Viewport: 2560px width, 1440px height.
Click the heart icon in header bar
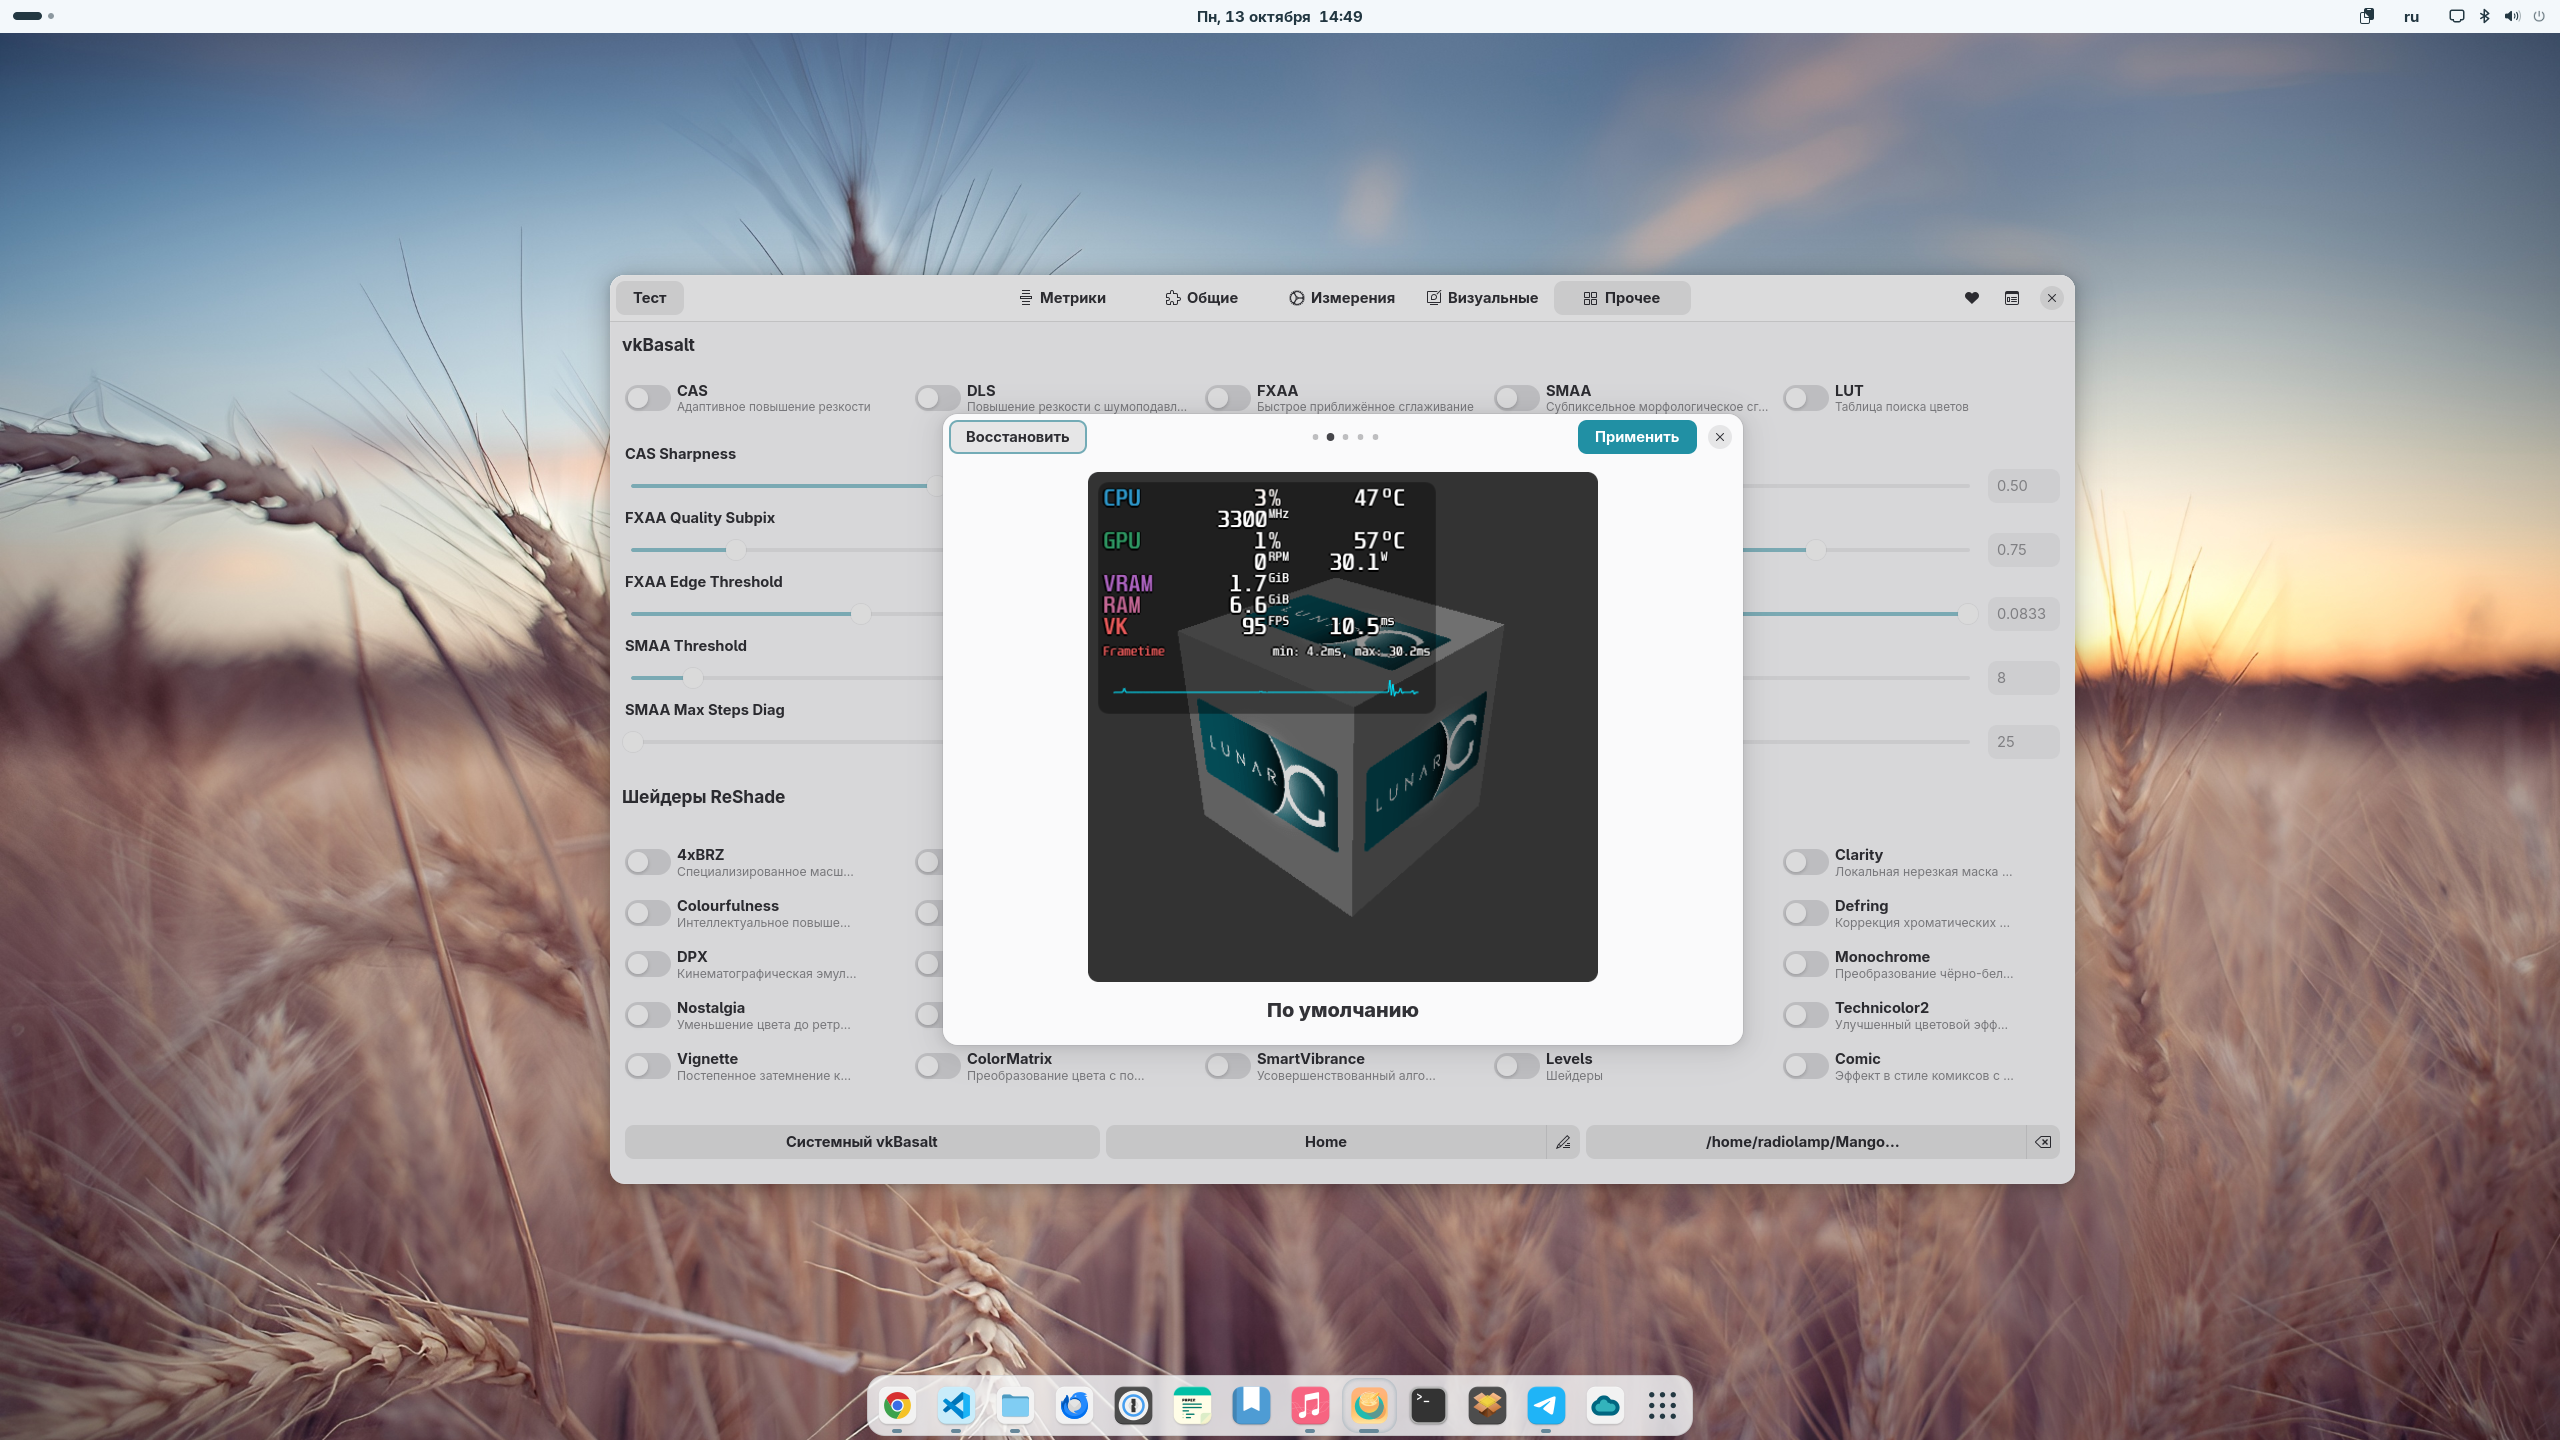tap(1971, 298)
